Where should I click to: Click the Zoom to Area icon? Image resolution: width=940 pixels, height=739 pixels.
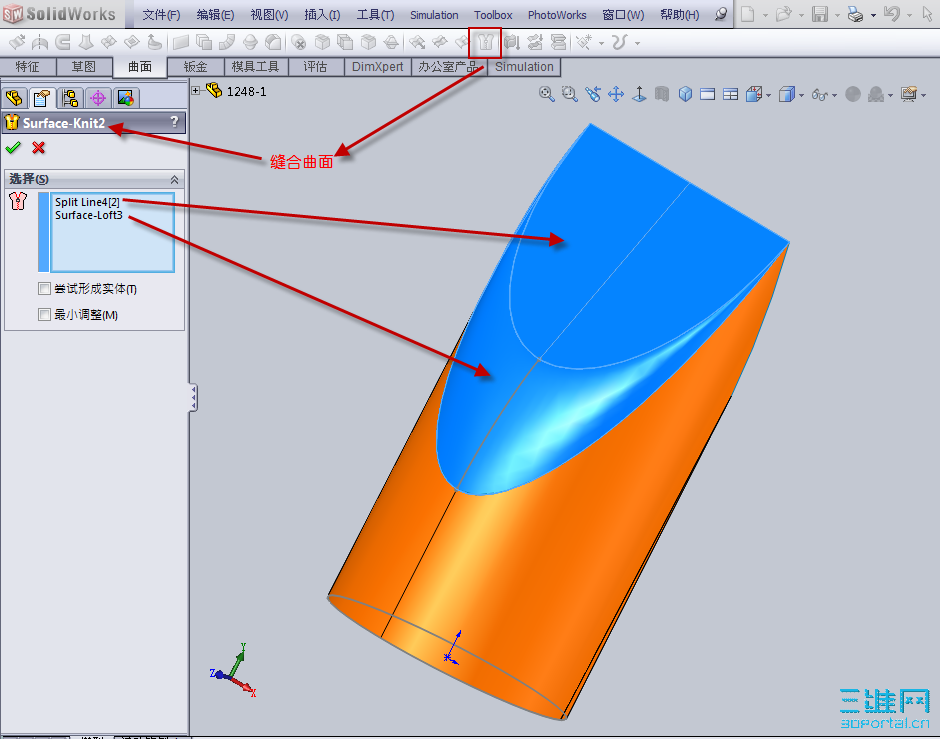point(570,94)
